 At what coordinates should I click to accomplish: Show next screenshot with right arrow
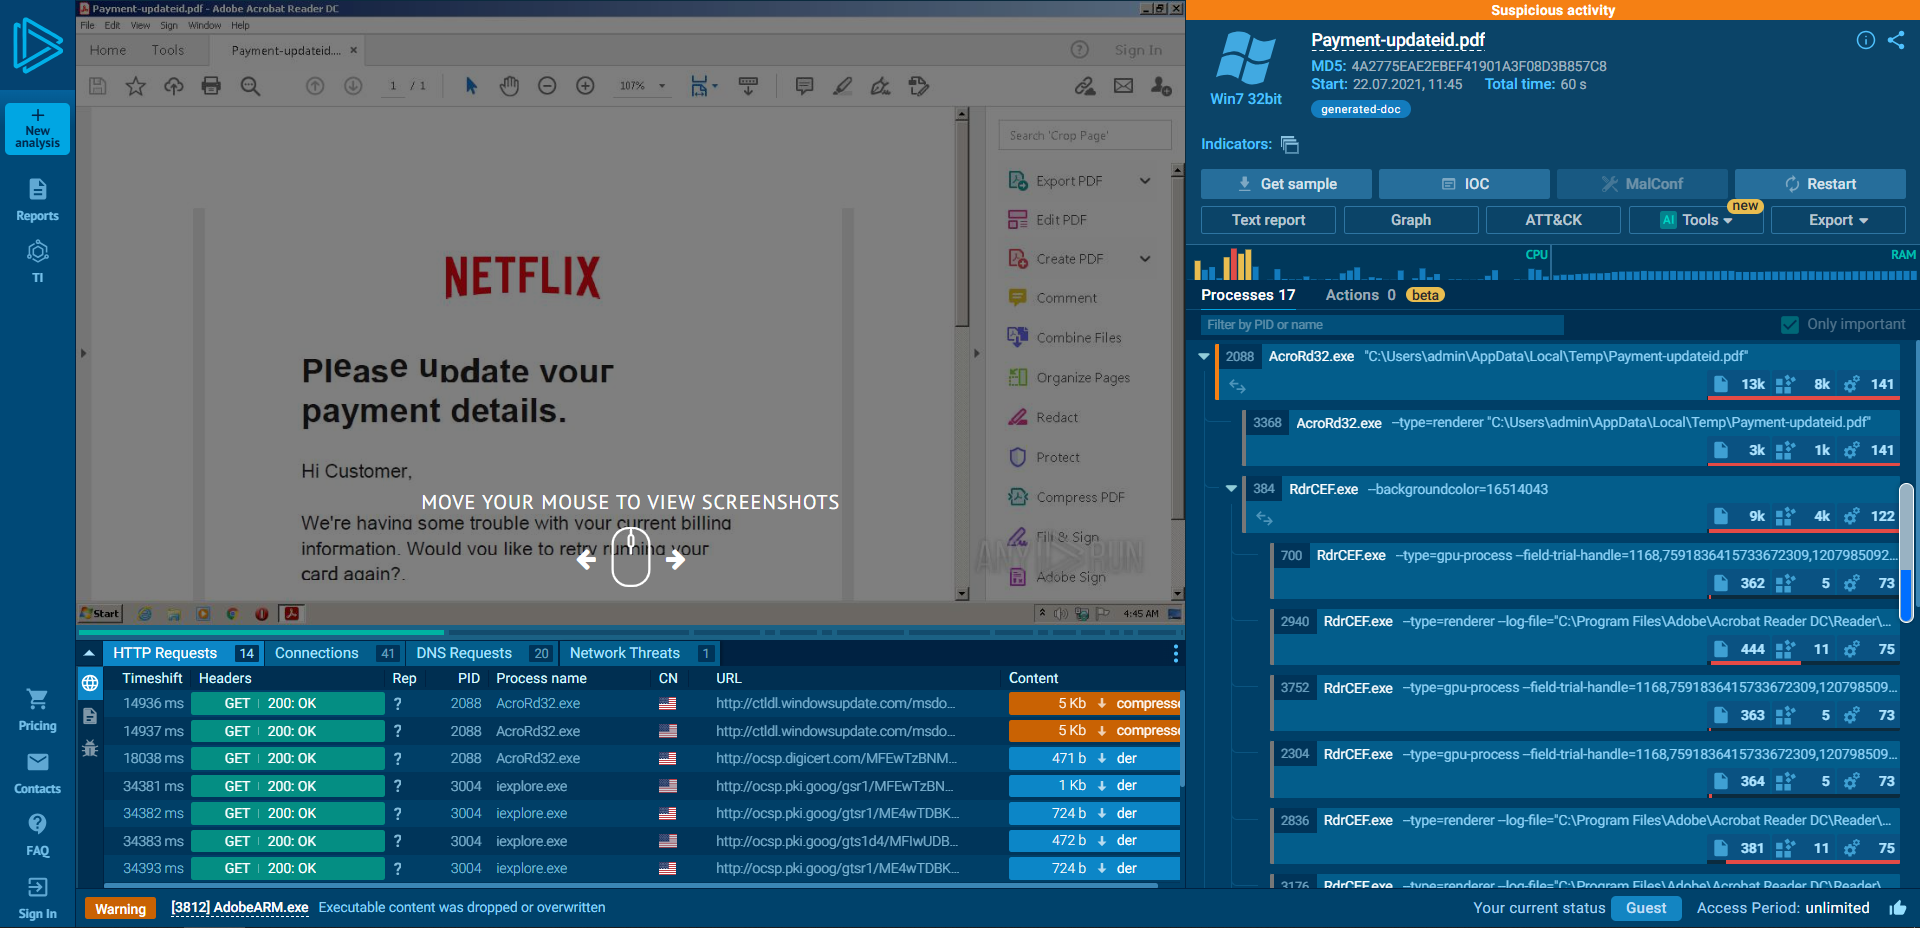[x=675, y=560]
